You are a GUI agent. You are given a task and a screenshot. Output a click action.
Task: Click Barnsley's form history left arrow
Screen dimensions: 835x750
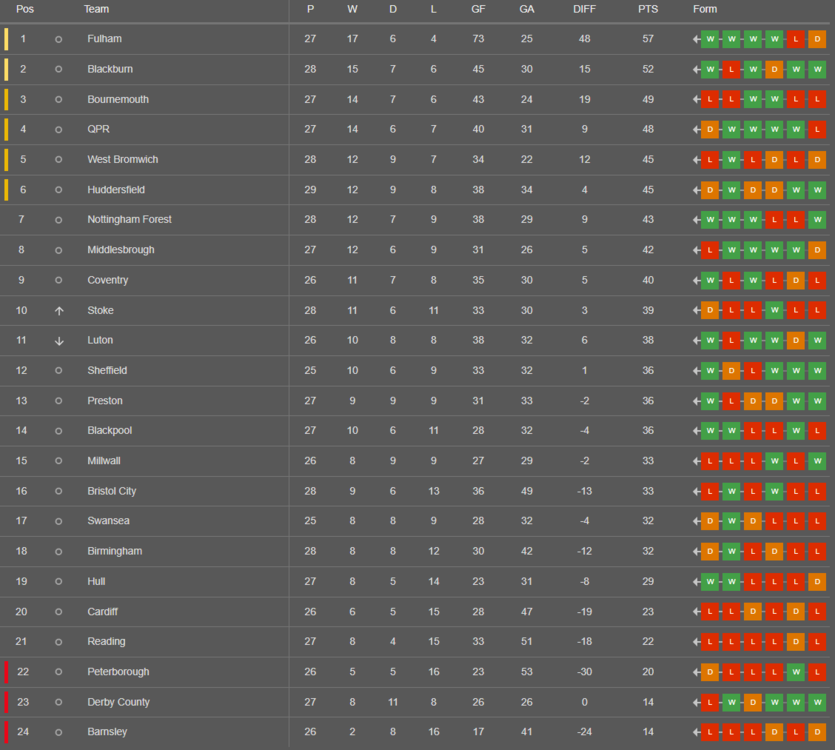click(x=696, y=732)
